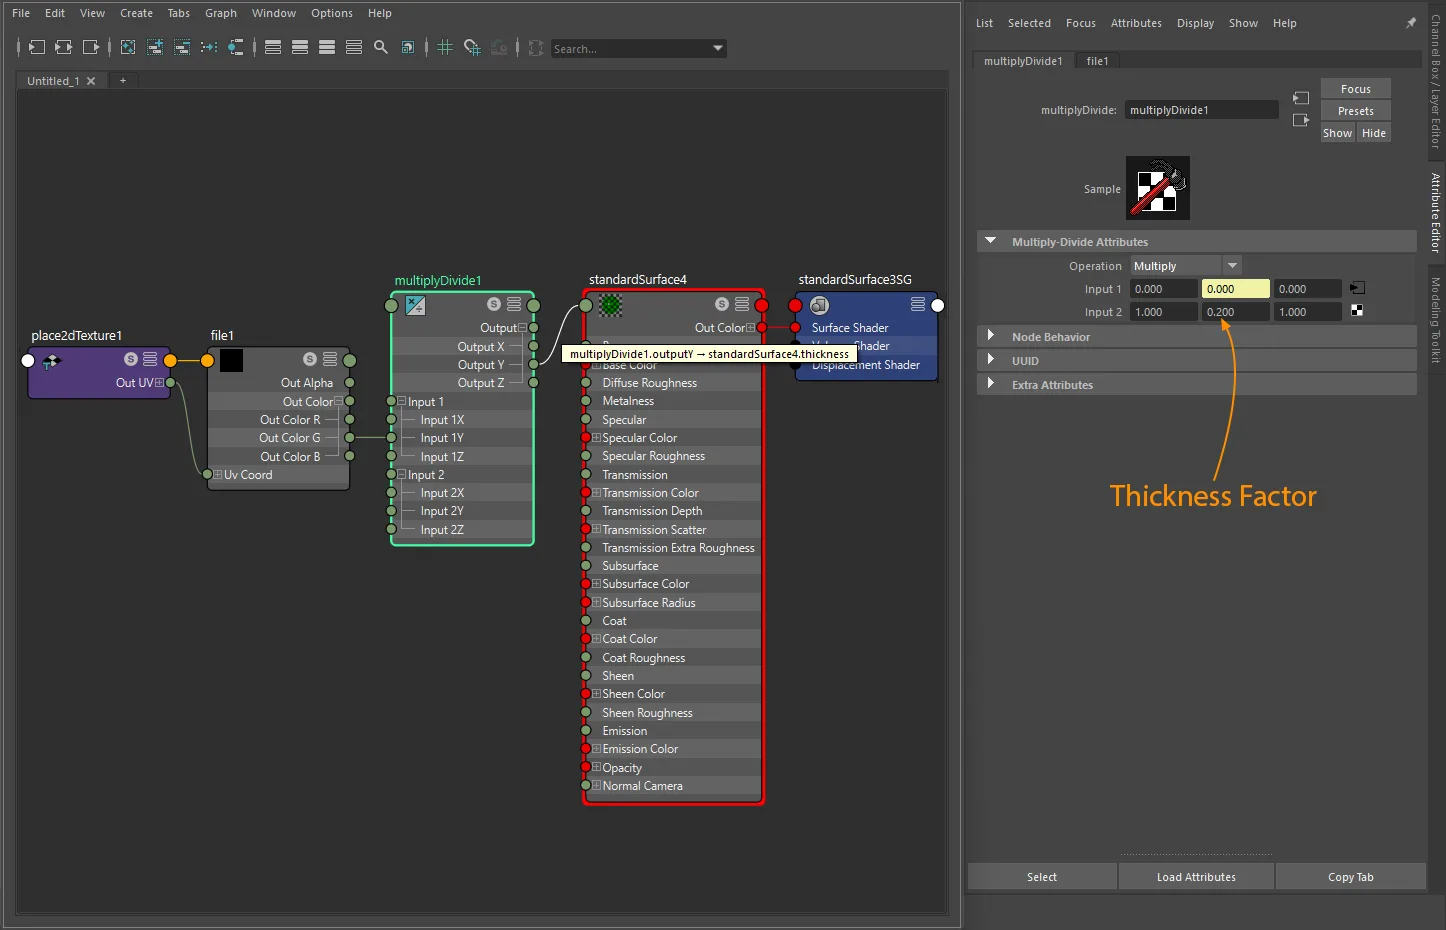Click the Copy Tab button
Screen dimensions: 1446x930
(x=1350, y=877)
